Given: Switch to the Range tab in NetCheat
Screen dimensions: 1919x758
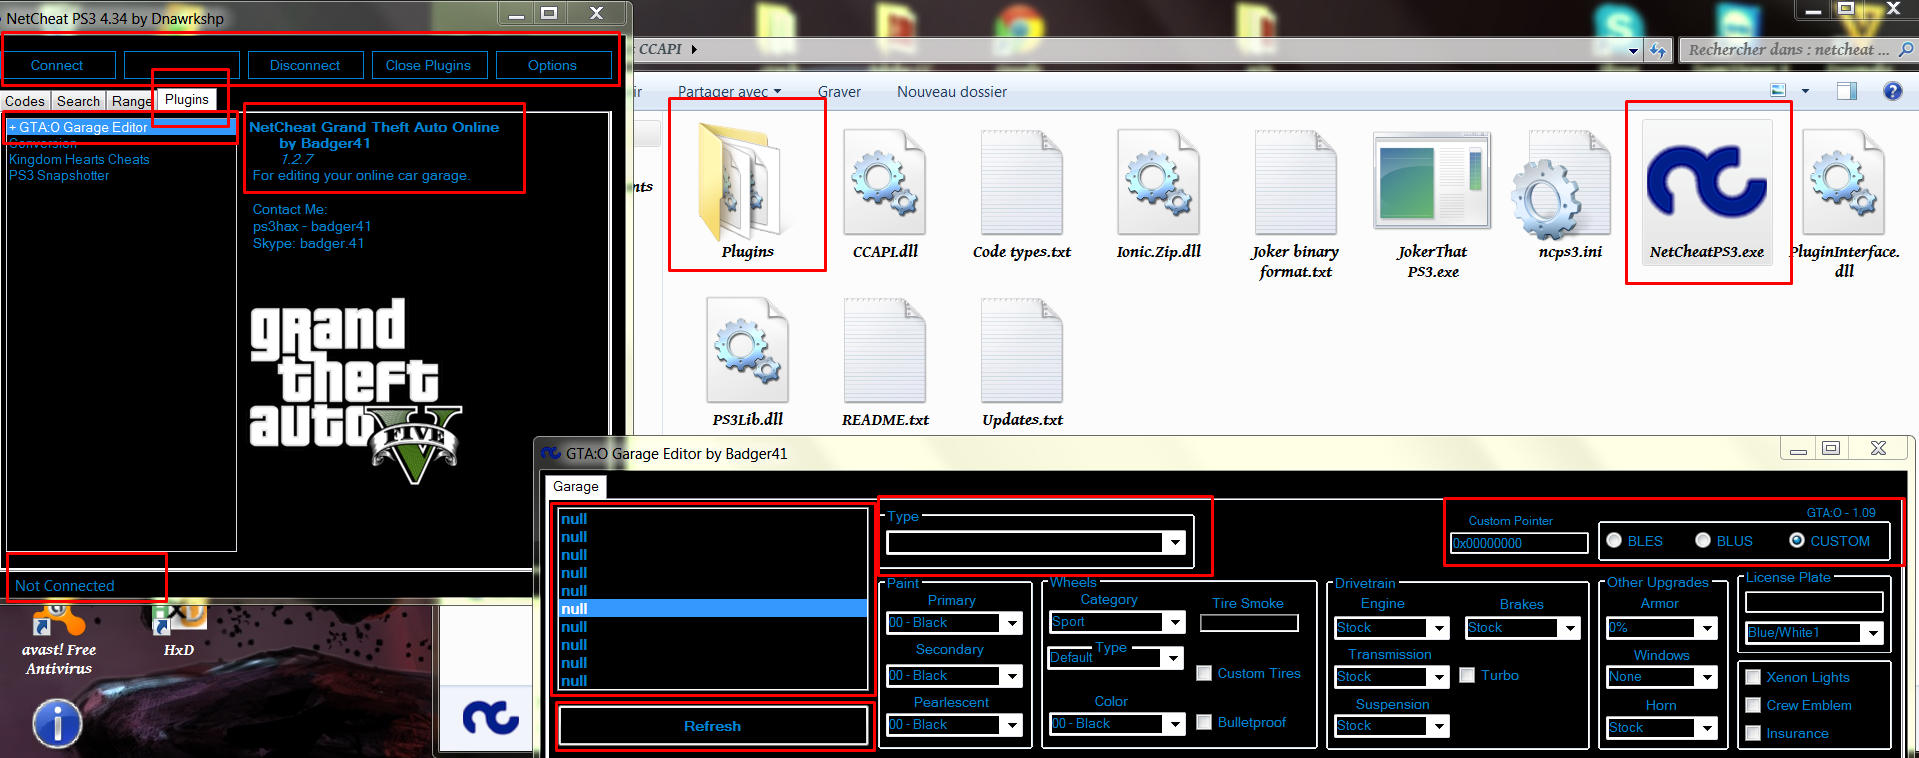Looking at the screenshot, I should (x=131, y=101).
